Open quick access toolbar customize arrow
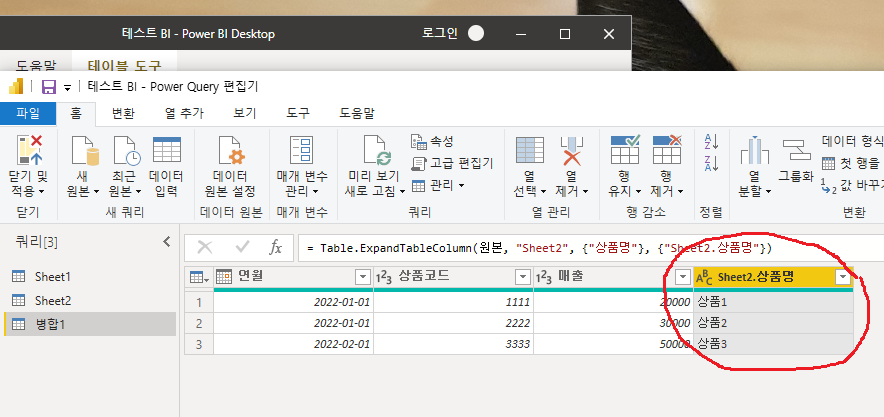 point(68,87)
